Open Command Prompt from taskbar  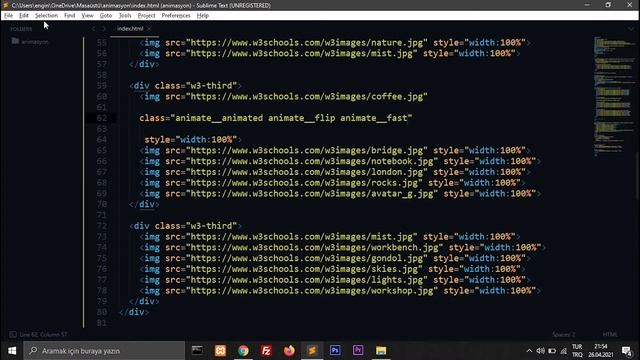point(197,351)
